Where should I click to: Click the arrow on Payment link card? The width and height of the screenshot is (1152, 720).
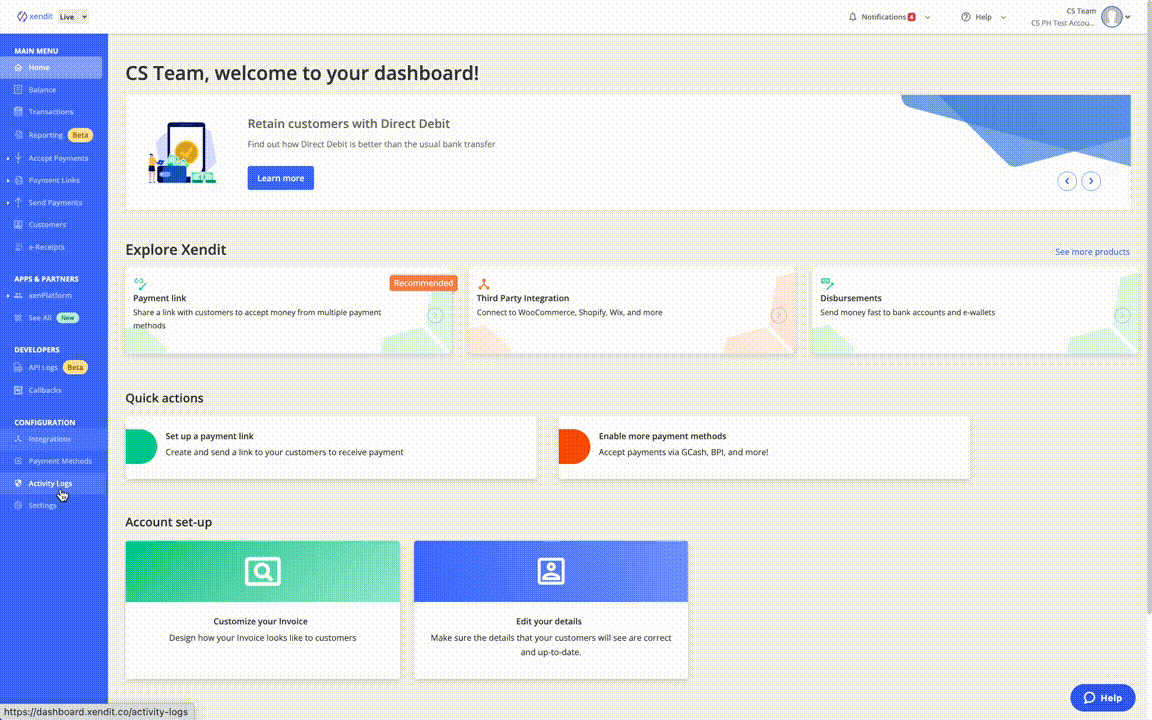click(x=435, y=315)
